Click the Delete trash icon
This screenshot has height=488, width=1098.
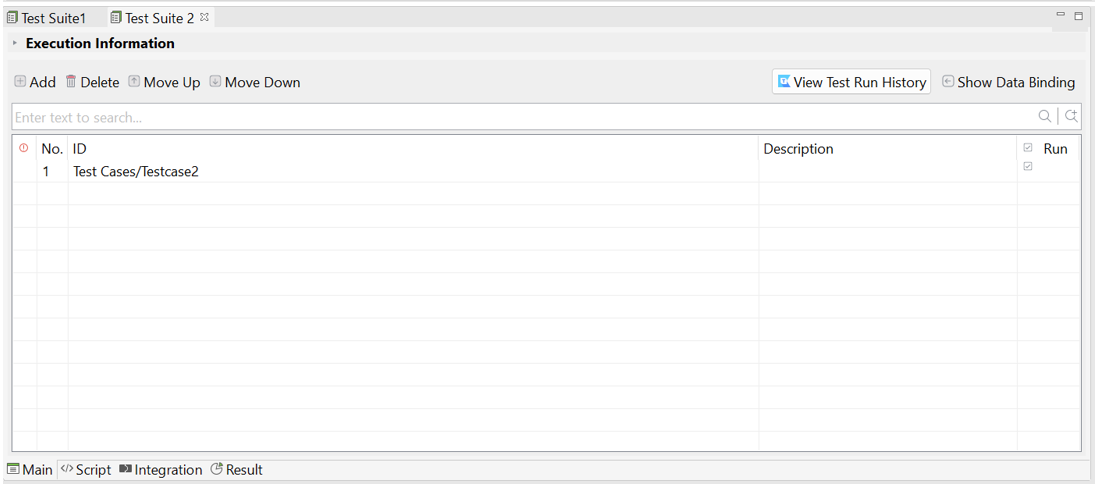point(71,82)
